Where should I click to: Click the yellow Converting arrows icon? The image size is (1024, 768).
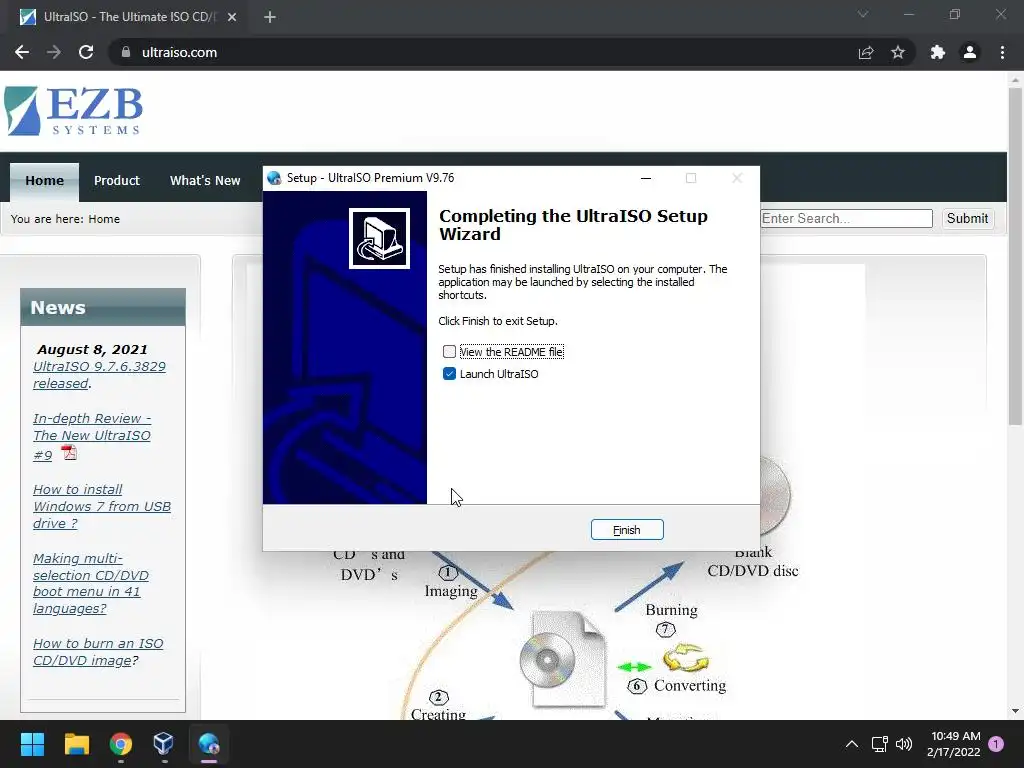(x=686, y=658)
